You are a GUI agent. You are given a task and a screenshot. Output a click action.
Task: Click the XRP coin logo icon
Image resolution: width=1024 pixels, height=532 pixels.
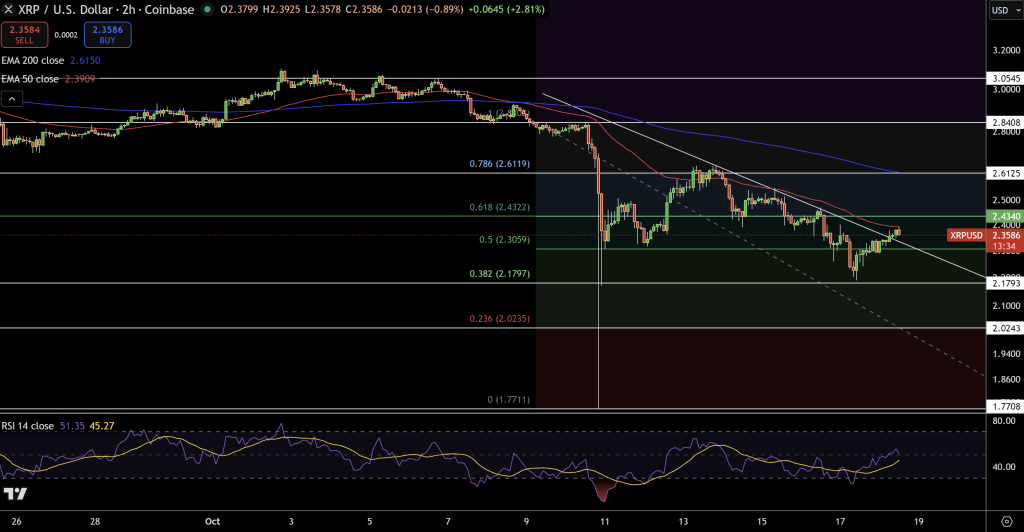pyautogui.click(x=9, y=10)
